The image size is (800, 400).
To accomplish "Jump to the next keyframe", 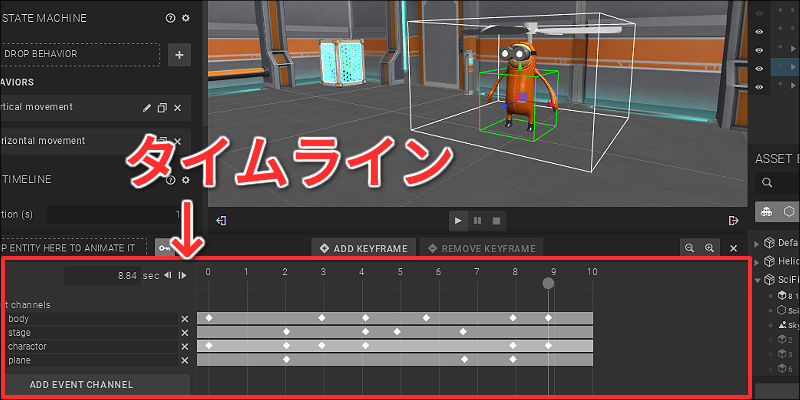I will [182, 276].
